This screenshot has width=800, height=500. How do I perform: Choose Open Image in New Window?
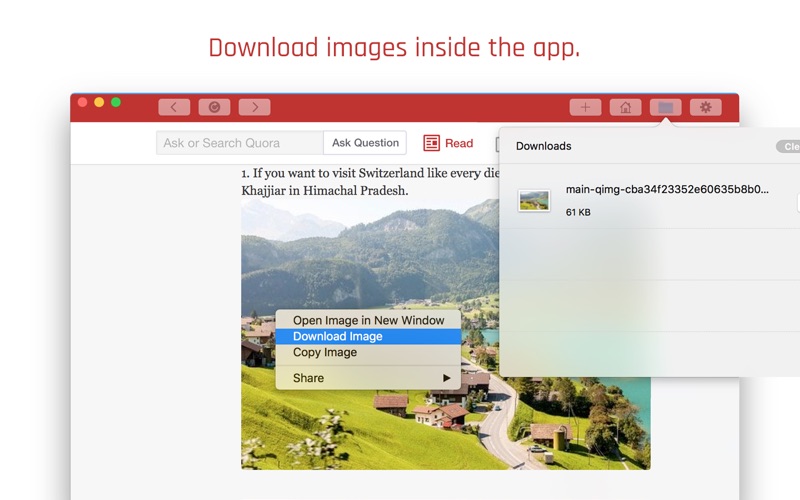pyautogui.click(x=368, y=320)
